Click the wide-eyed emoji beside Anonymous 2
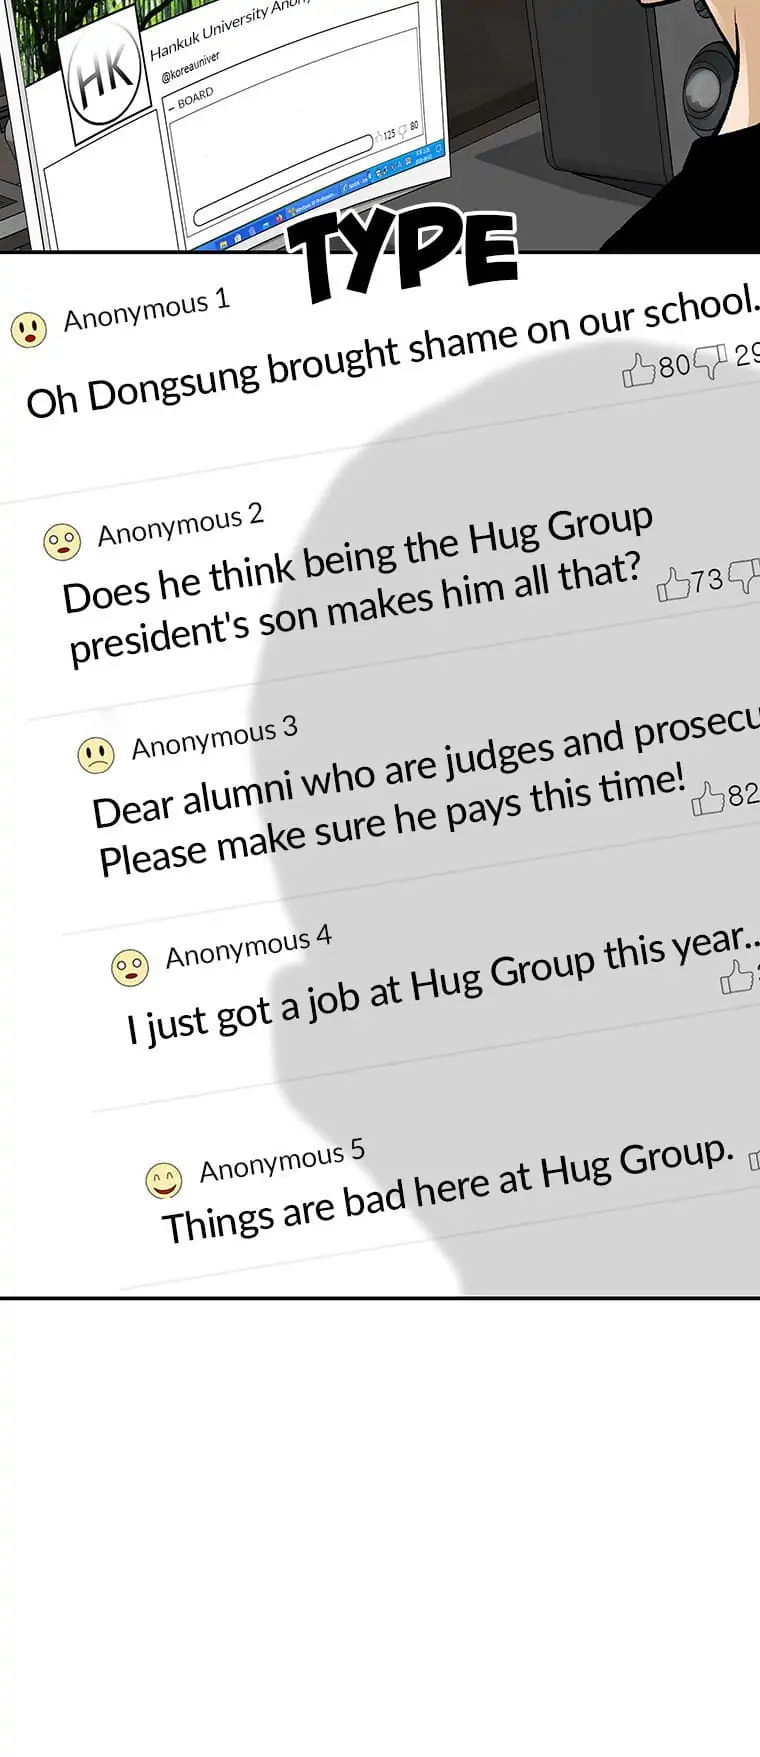Image resolution: width=760 pixels, height=1757 pixels. pyautogui.click(x=62, y=542)
